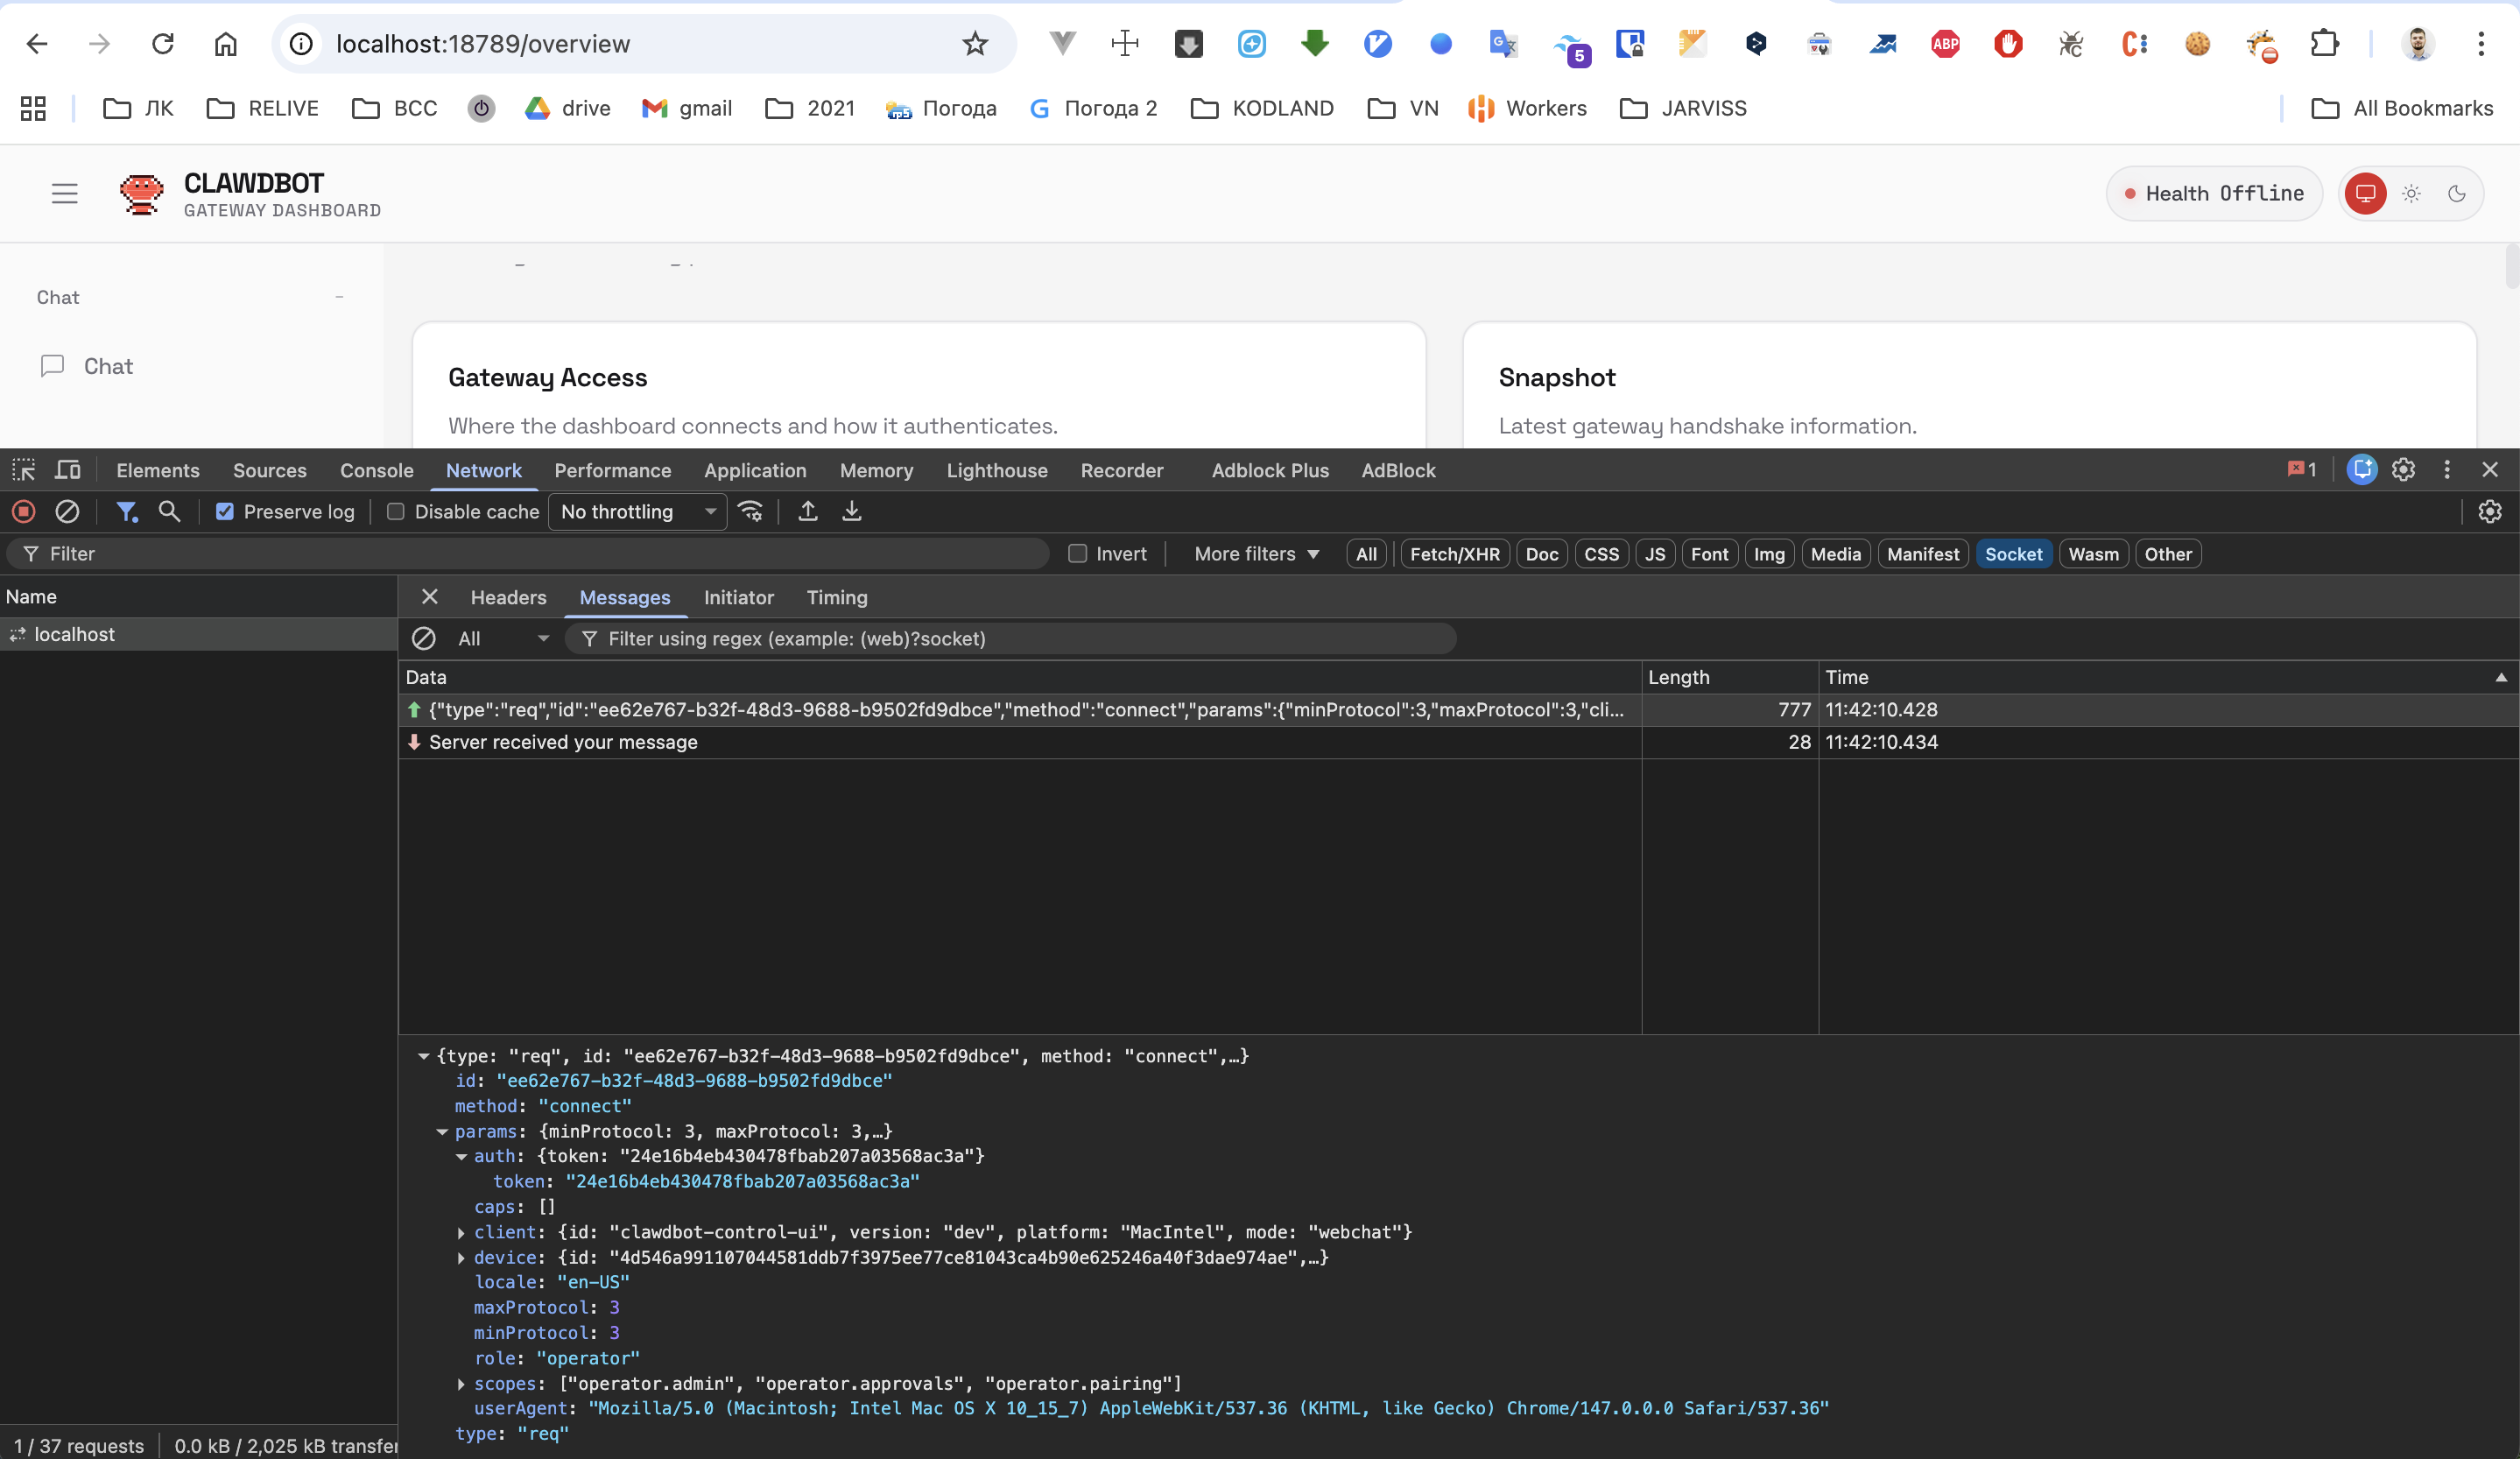Collapse the auth node
The width and height of the screenshot is (2520, 1459).
point(461,1157)
